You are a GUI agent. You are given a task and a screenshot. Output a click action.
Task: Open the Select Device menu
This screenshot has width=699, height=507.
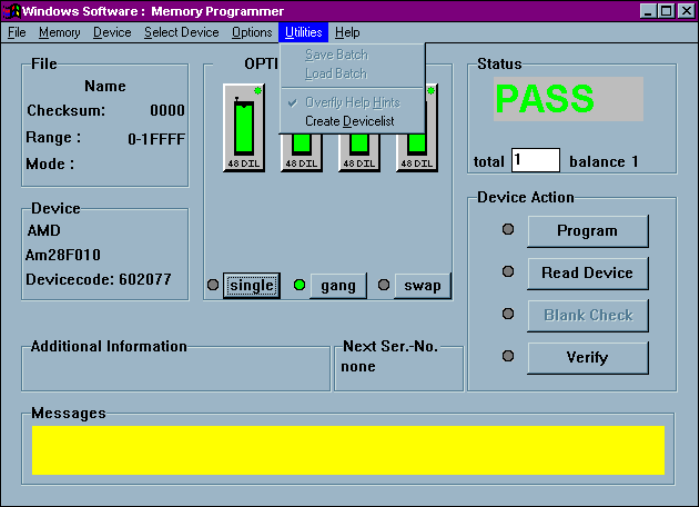pos(181,33)
